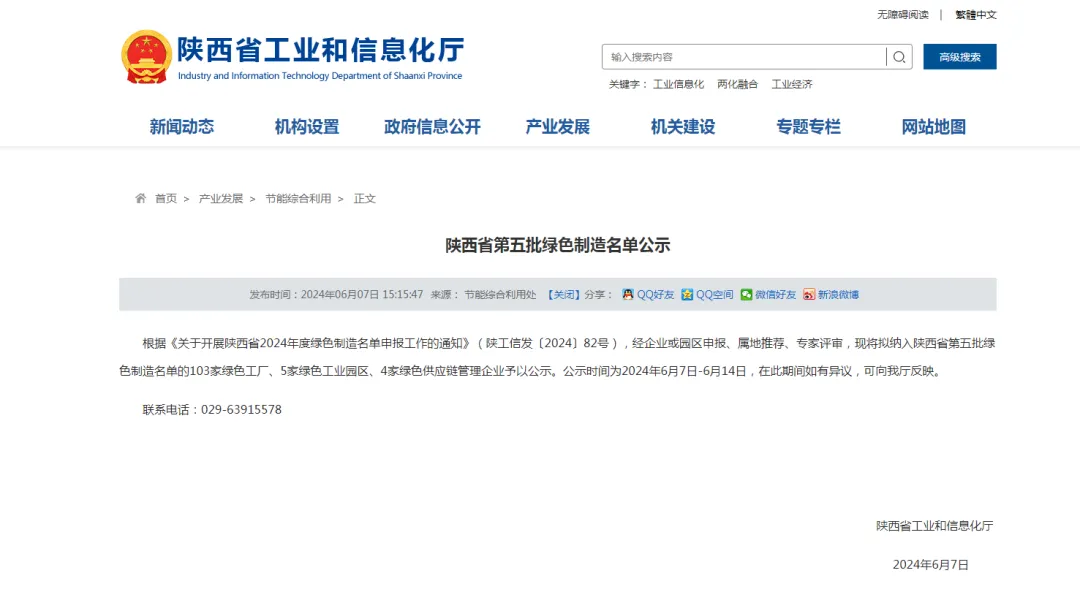The image size is (1080, 603).
Task: Enable 无障碍阅读 accessibility mode
Action: (901, 14)
